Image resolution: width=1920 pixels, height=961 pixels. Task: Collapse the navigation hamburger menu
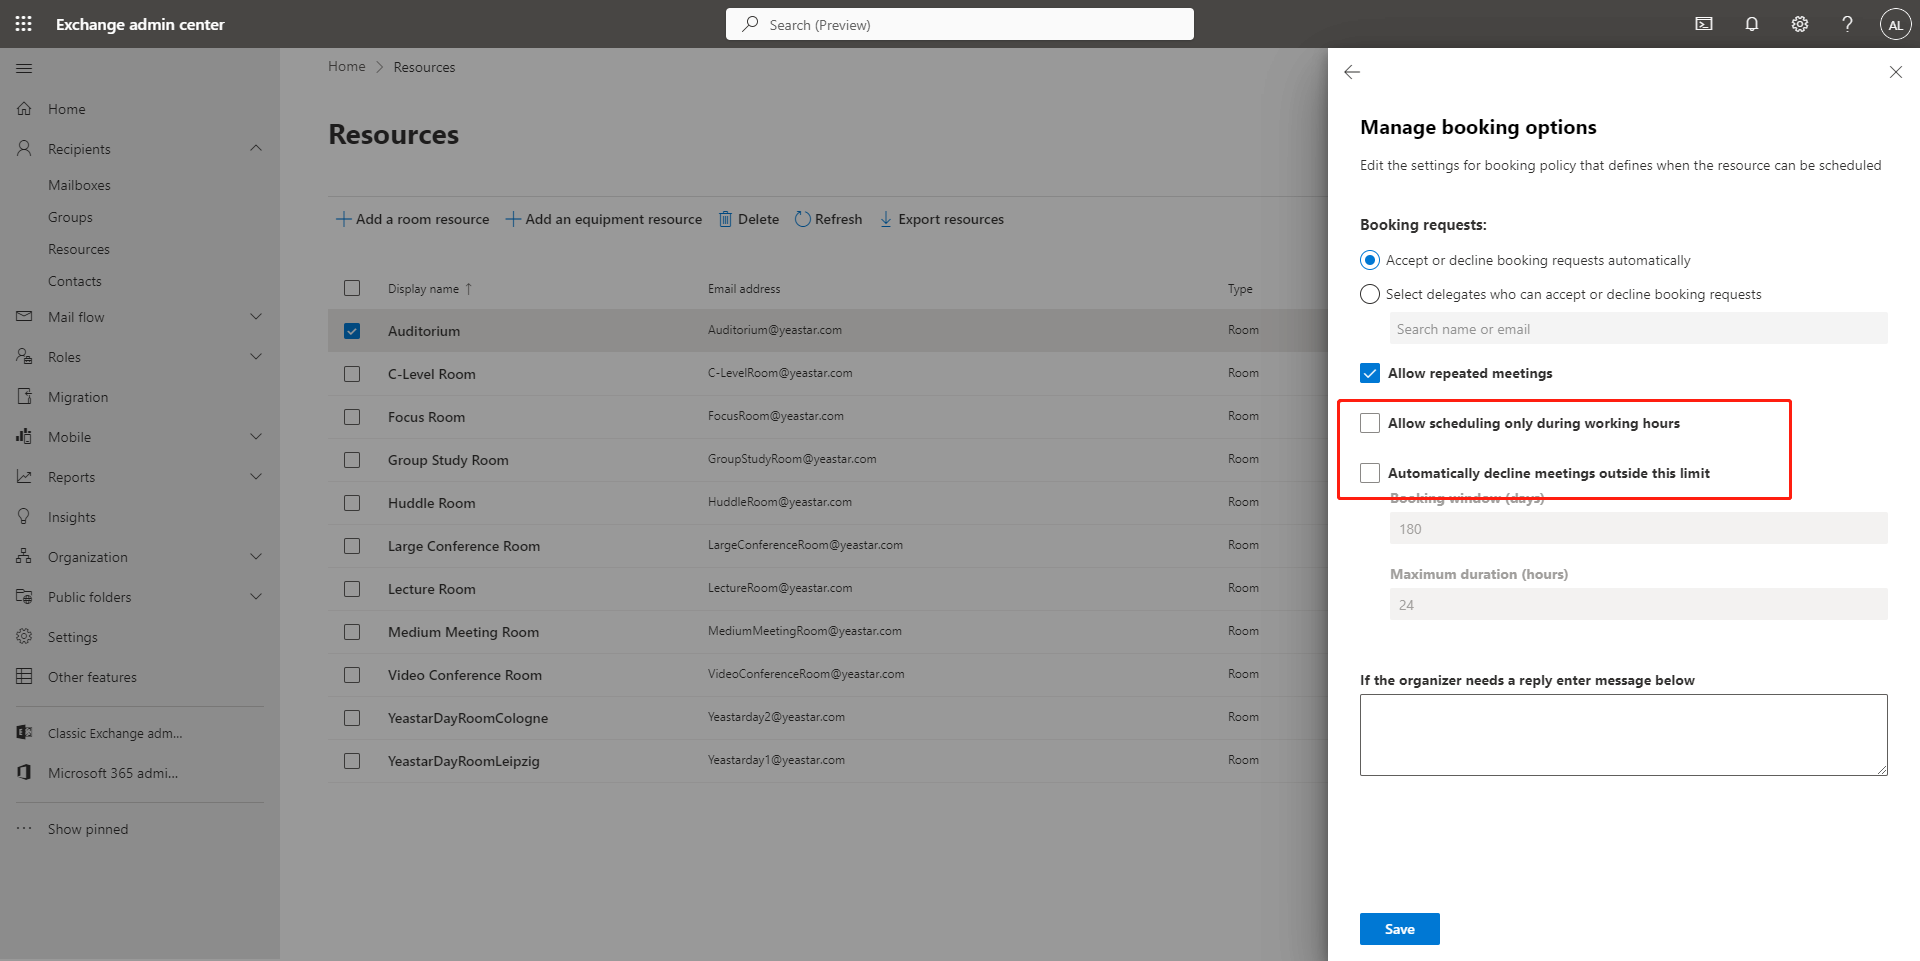click(x=24, y=68)
